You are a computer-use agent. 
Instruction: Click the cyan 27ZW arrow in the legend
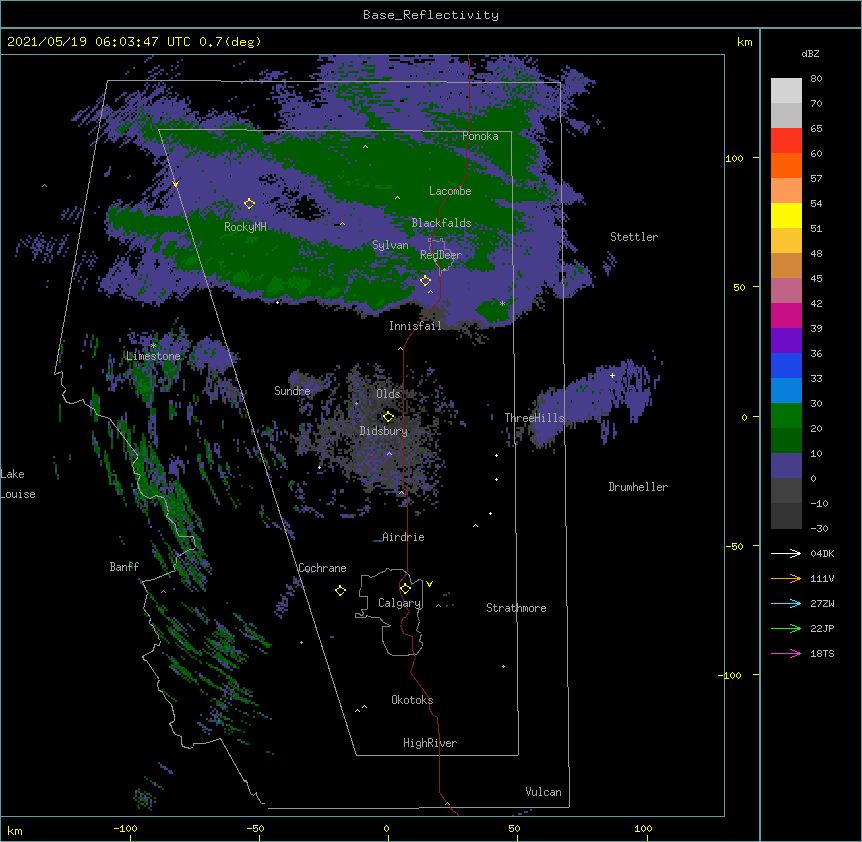786,603
